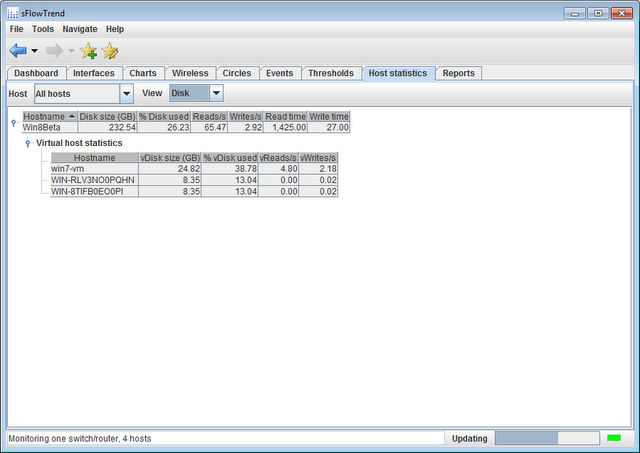Switch to the Thresholds tab
640x453 pixels.
(330, 73)
